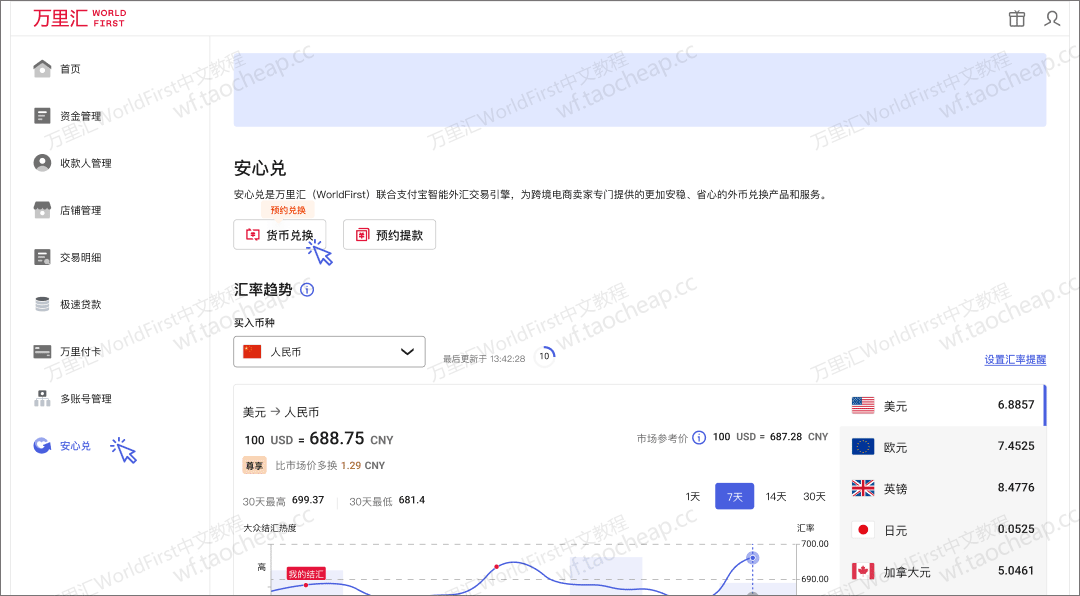1080x596 pixels.
Task: Select the 欧元 7.4525 rate row
Action: pos(943,446)
